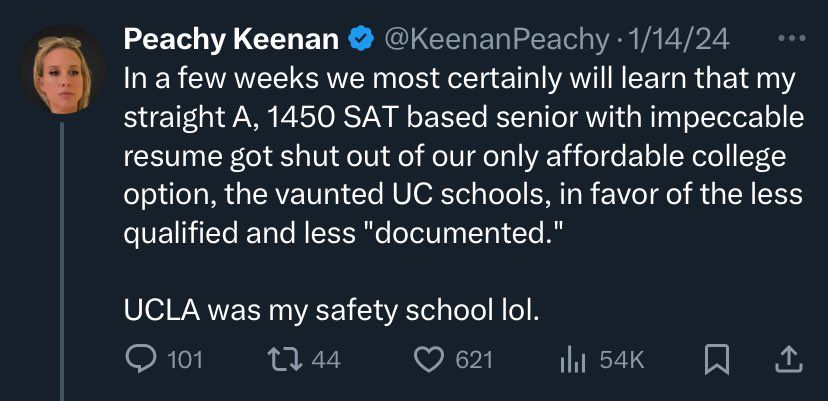Click the tweet text about UC schools
Screen dimensions: 828x401
pyautogui.click(x=463, y=157)
